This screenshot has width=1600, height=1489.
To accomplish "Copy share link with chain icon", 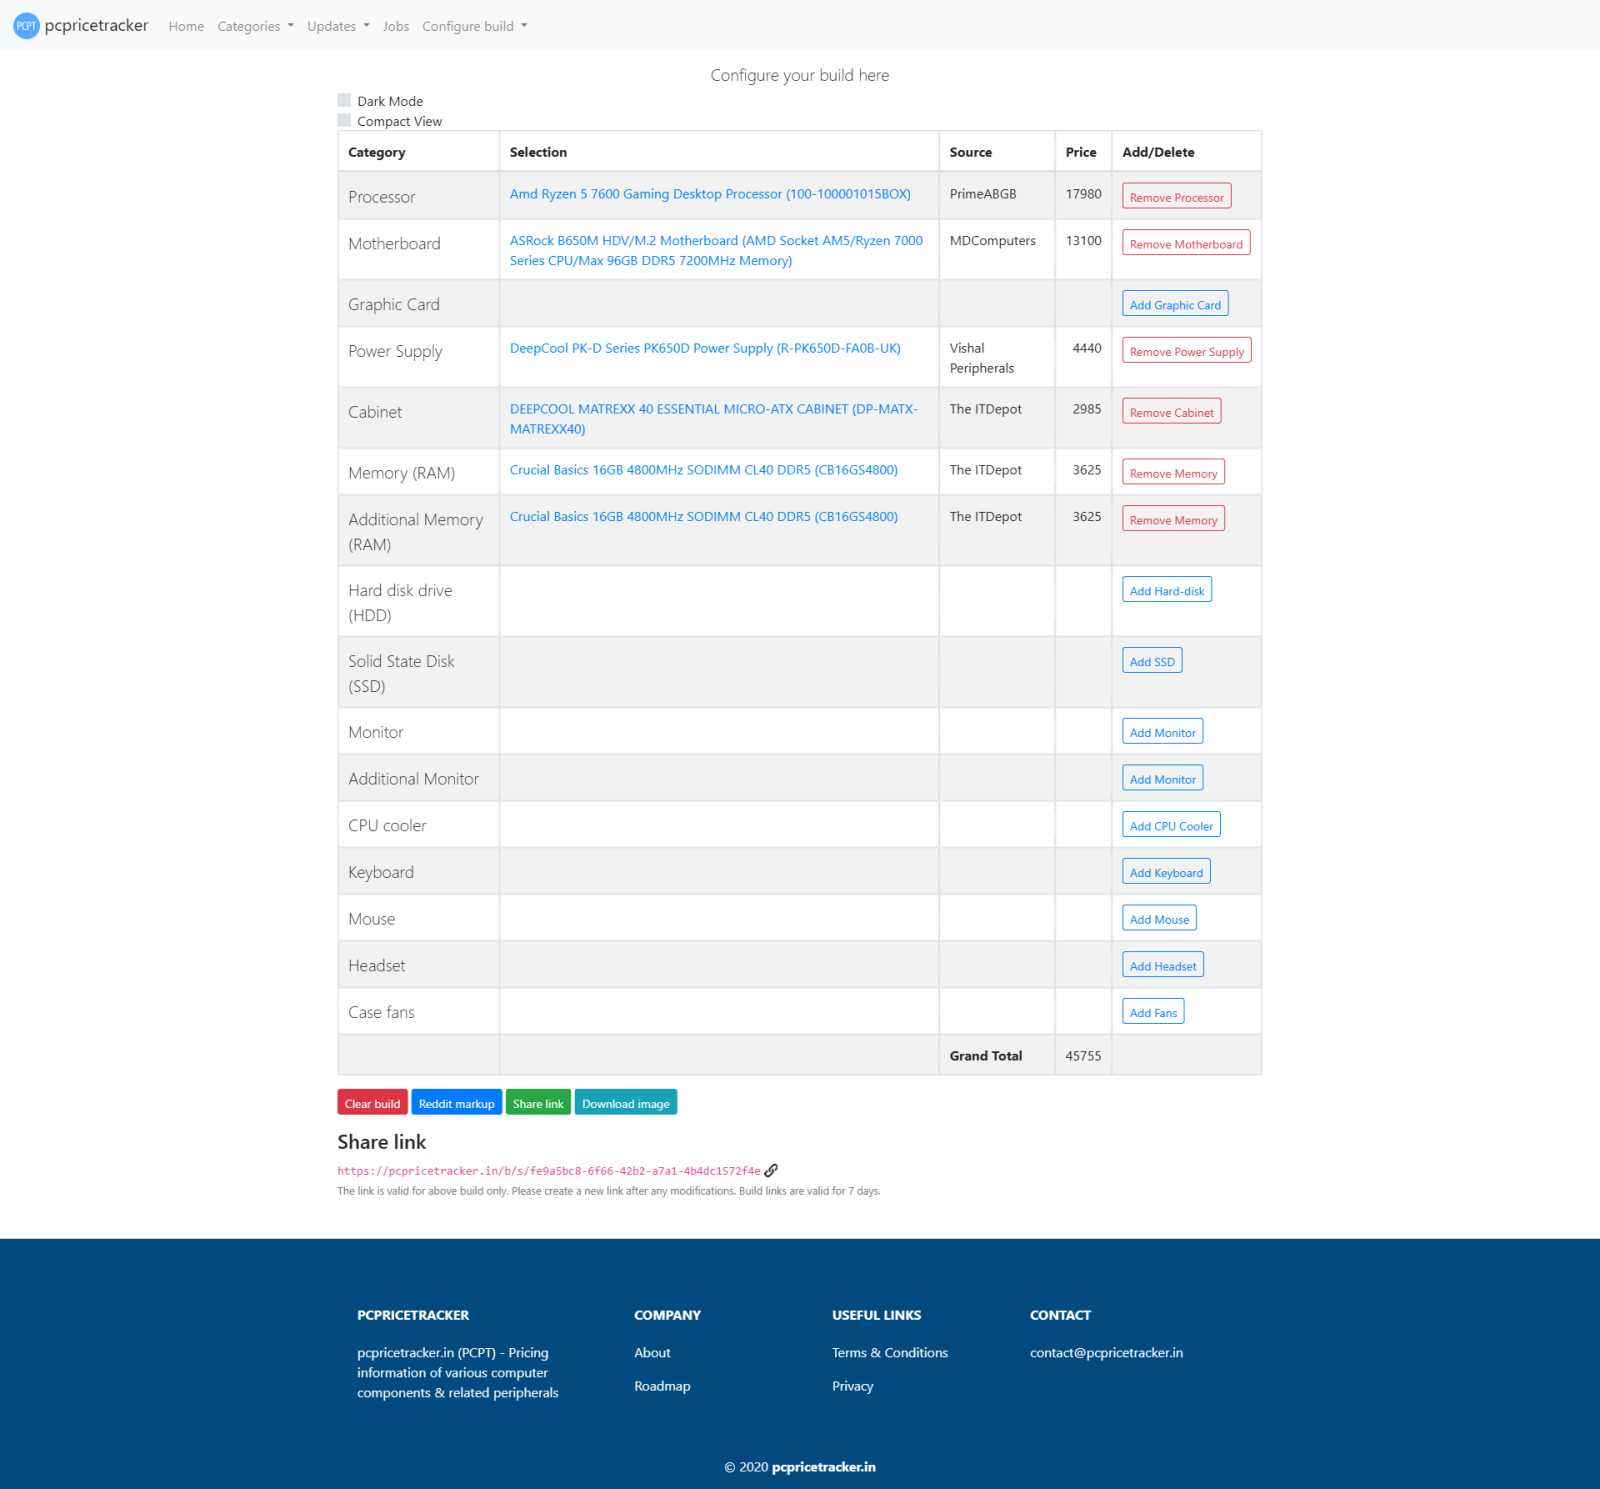I will coord(771,1171).
